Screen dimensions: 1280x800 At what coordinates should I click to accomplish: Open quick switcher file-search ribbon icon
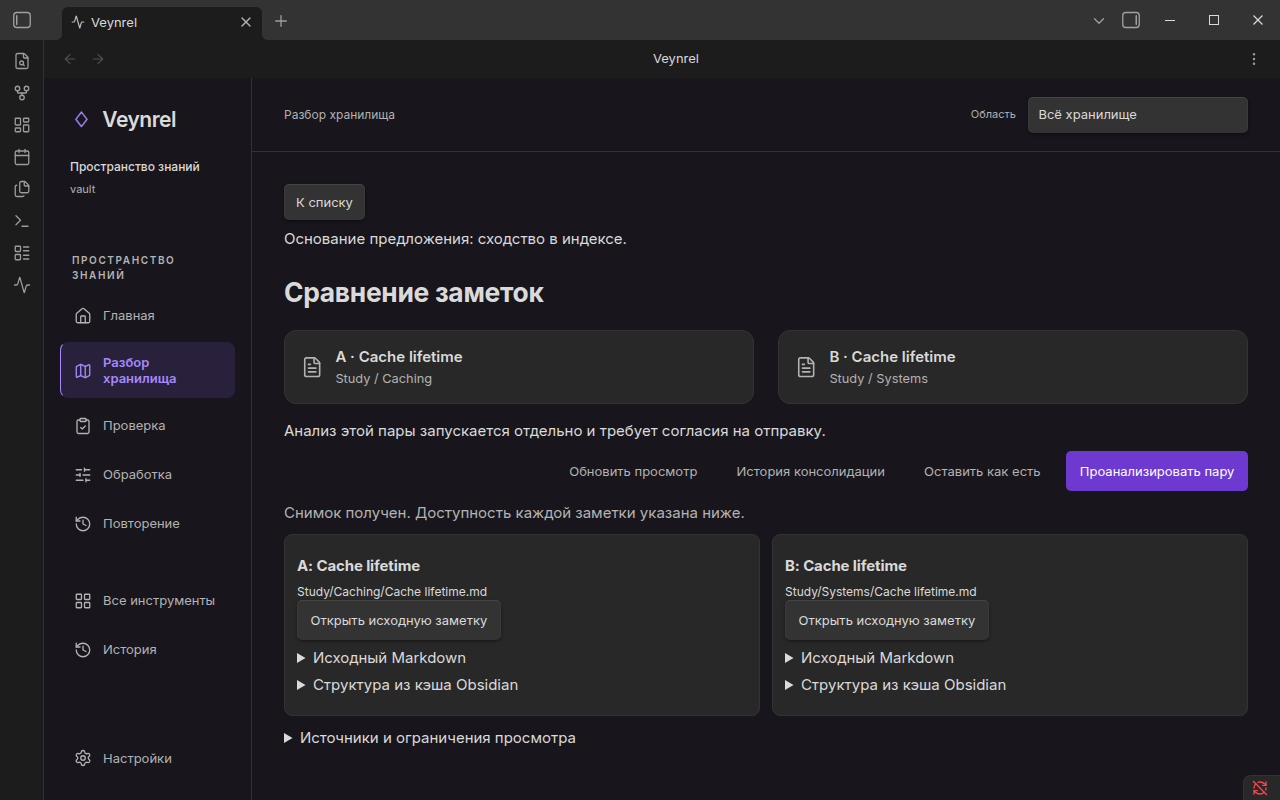[22, 61]
